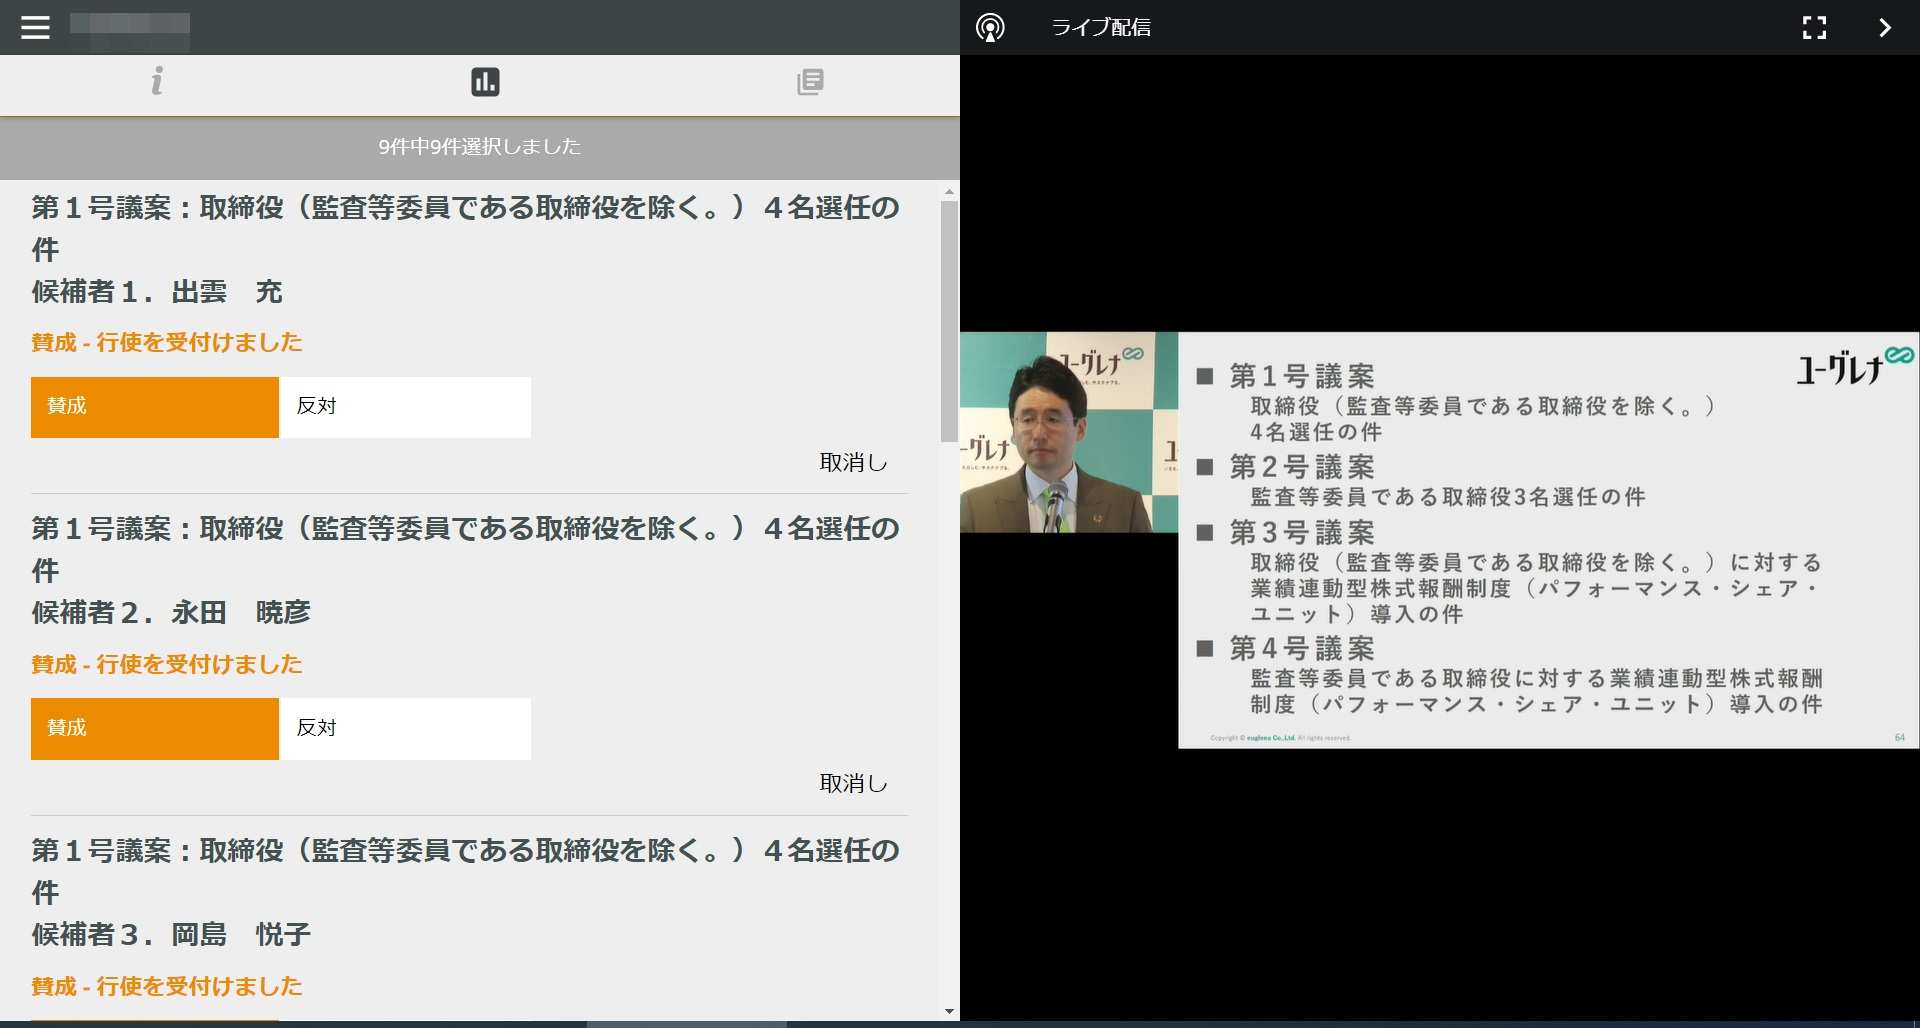Click the 賛成 status under 岡島 悦子
The image size is (1920, 1028).
coord(166,986)
